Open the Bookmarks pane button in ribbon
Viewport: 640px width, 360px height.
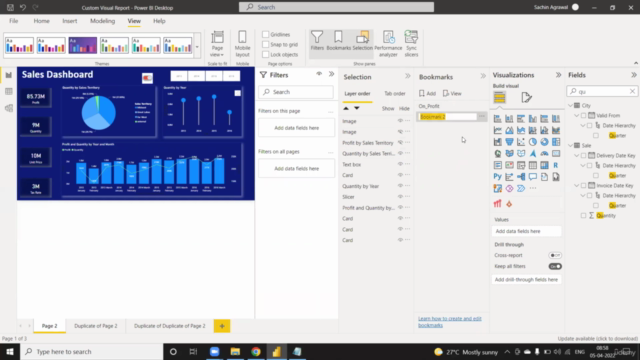click(x=338, y=41)
